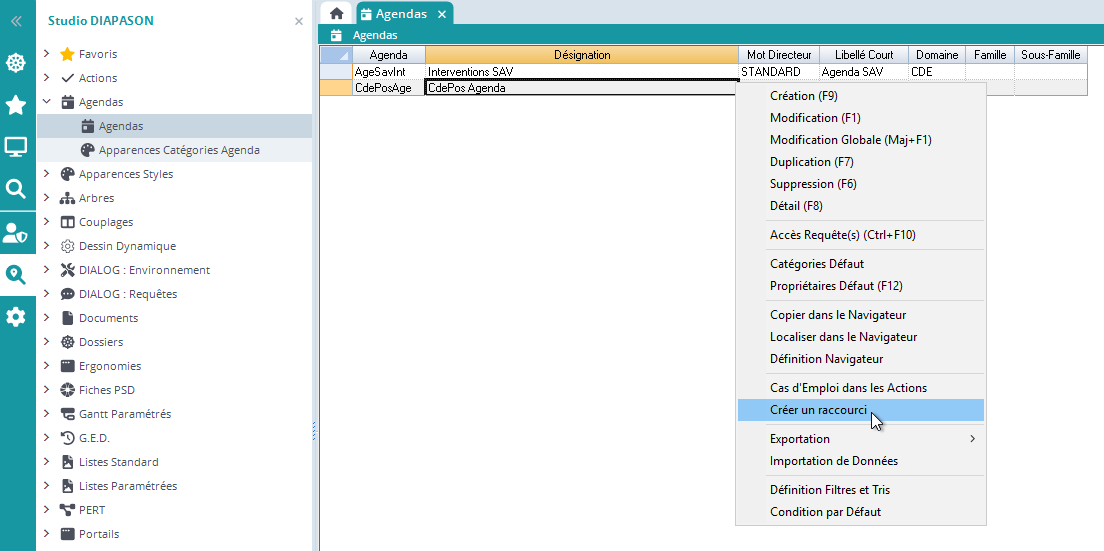Screen dimensions: 1104x551
Task: Click the monitor icon in left sidebar
Action: [x=16, y=147]
